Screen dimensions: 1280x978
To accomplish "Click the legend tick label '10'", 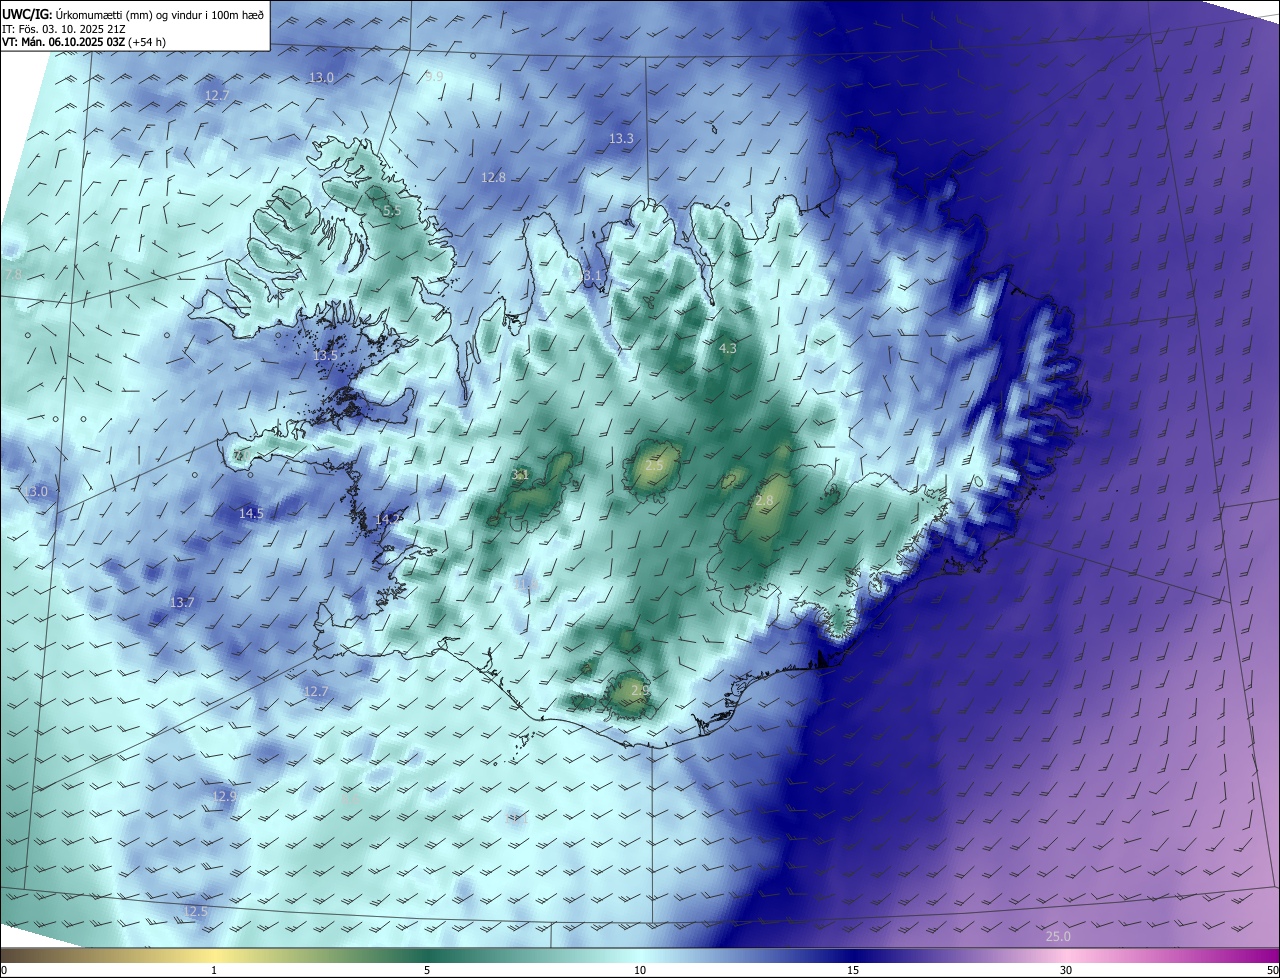I will (640, 970).
